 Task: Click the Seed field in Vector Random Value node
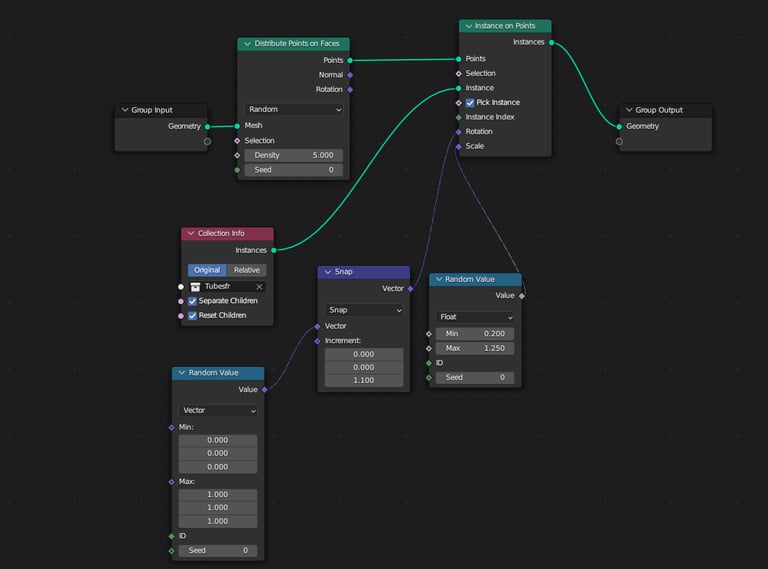coord(218,550)
